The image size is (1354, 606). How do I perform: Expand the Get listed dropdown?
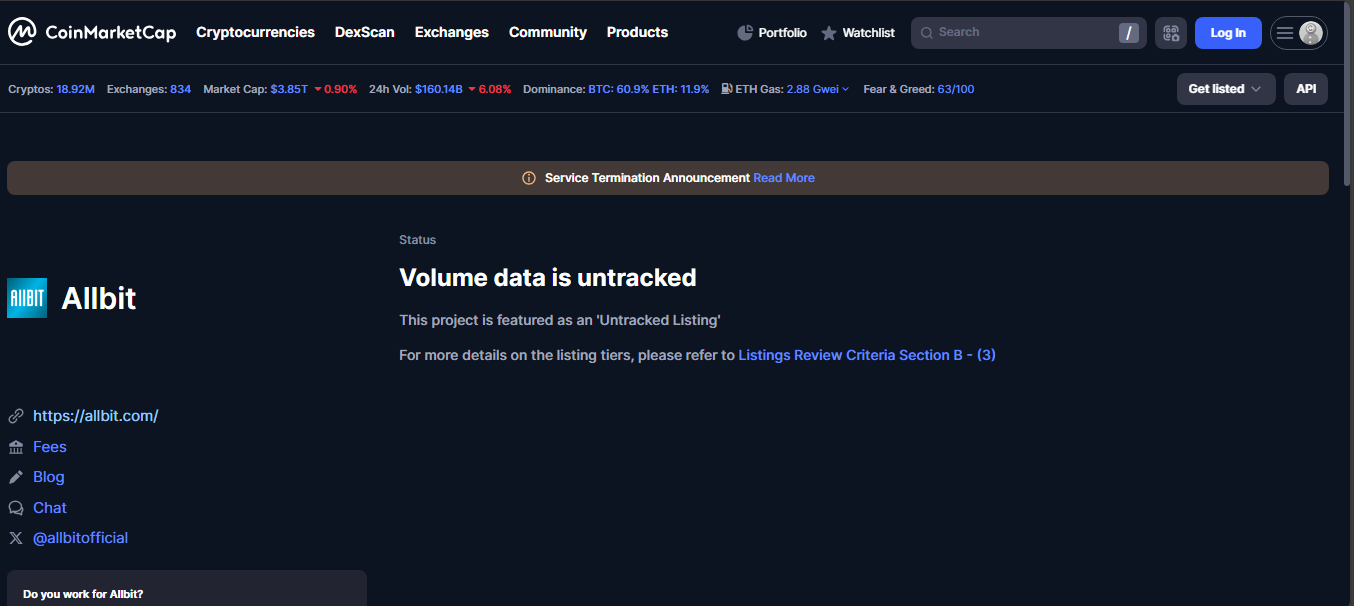point(1226,89)
